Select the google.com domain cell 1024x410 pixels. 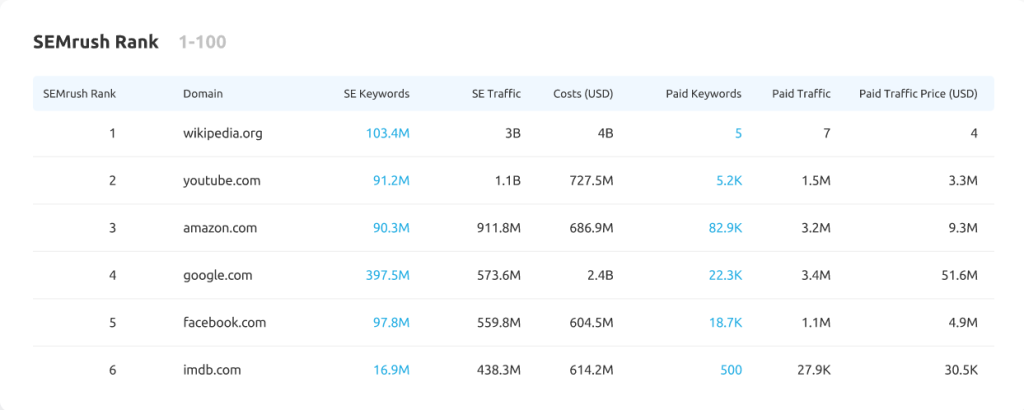coord(218,276)
